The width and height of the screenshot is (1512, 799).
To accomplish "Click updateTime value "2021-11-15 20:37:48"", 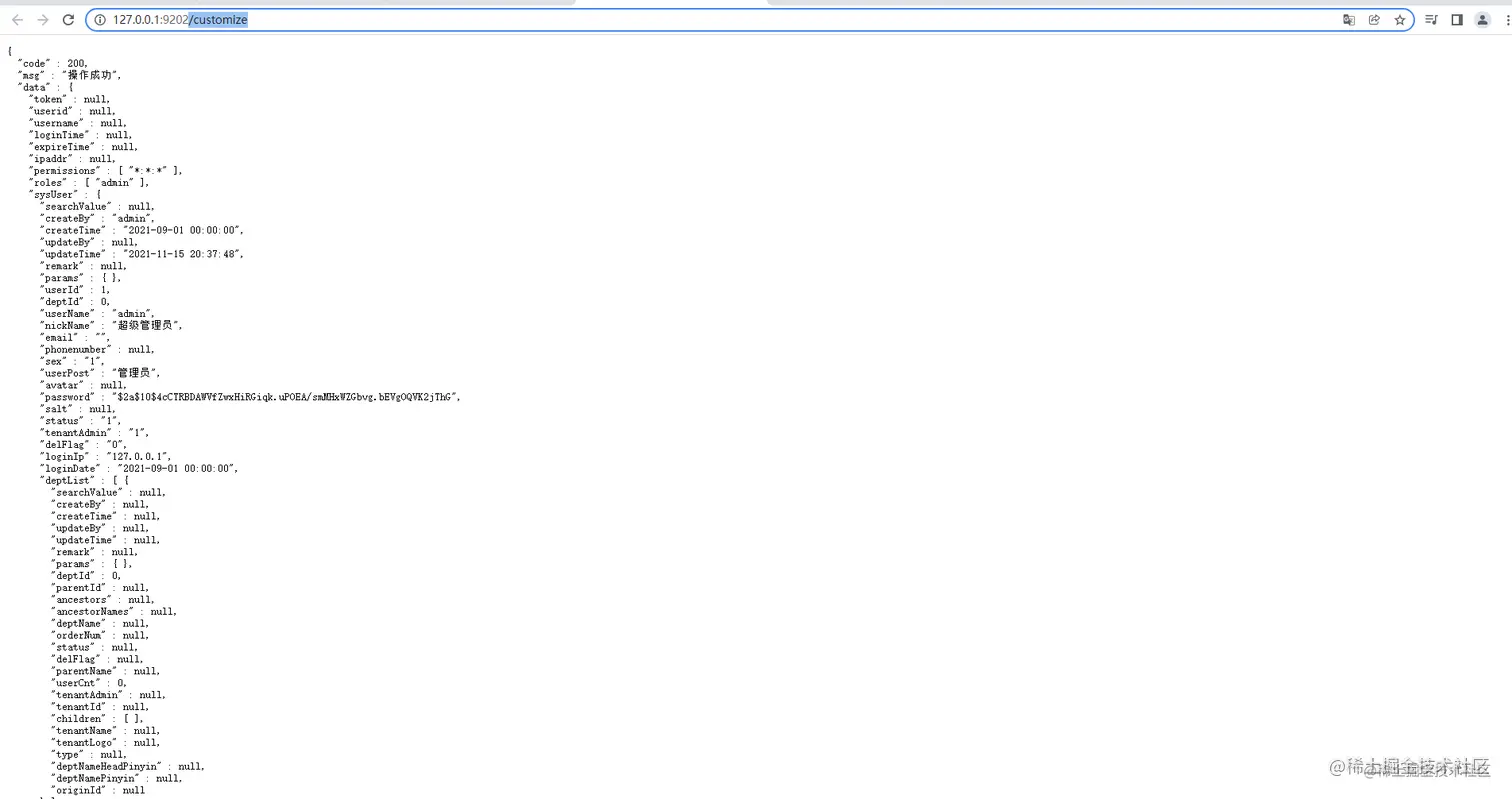I will tap(183, 254).
